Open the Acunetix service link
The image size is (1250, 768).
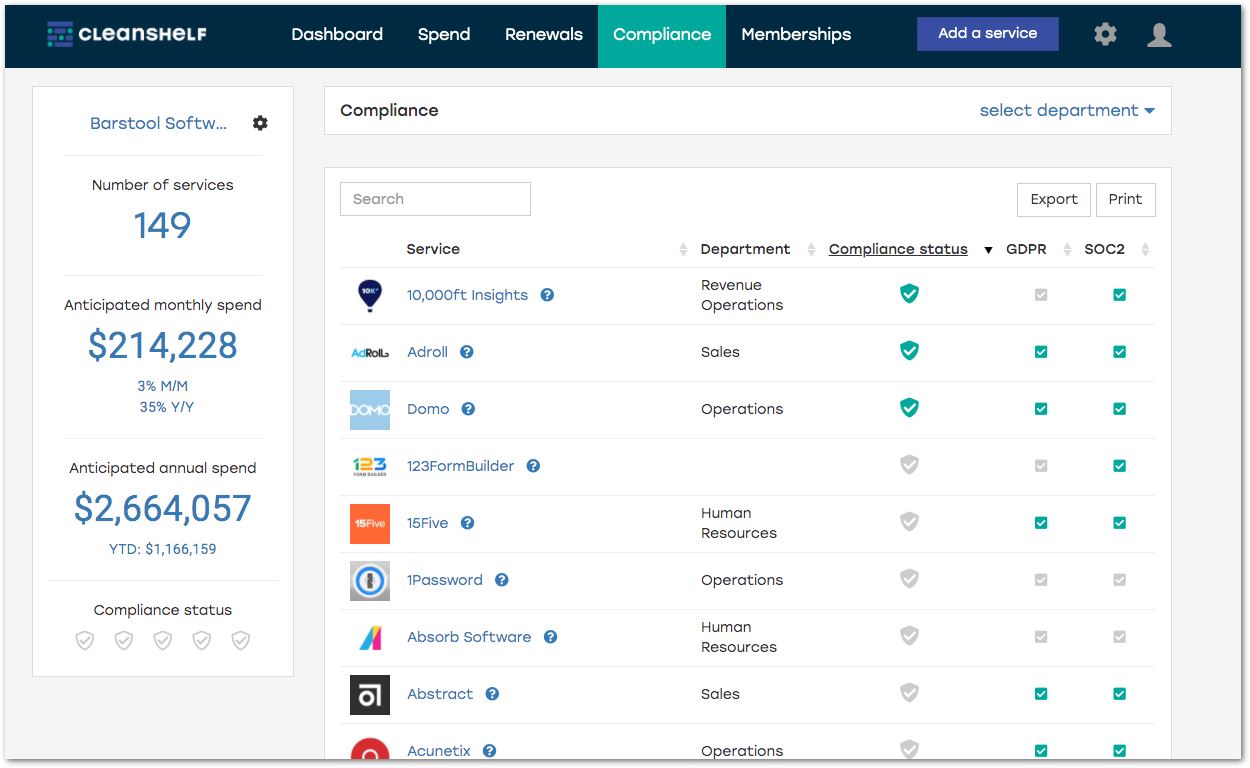(439, 751)
